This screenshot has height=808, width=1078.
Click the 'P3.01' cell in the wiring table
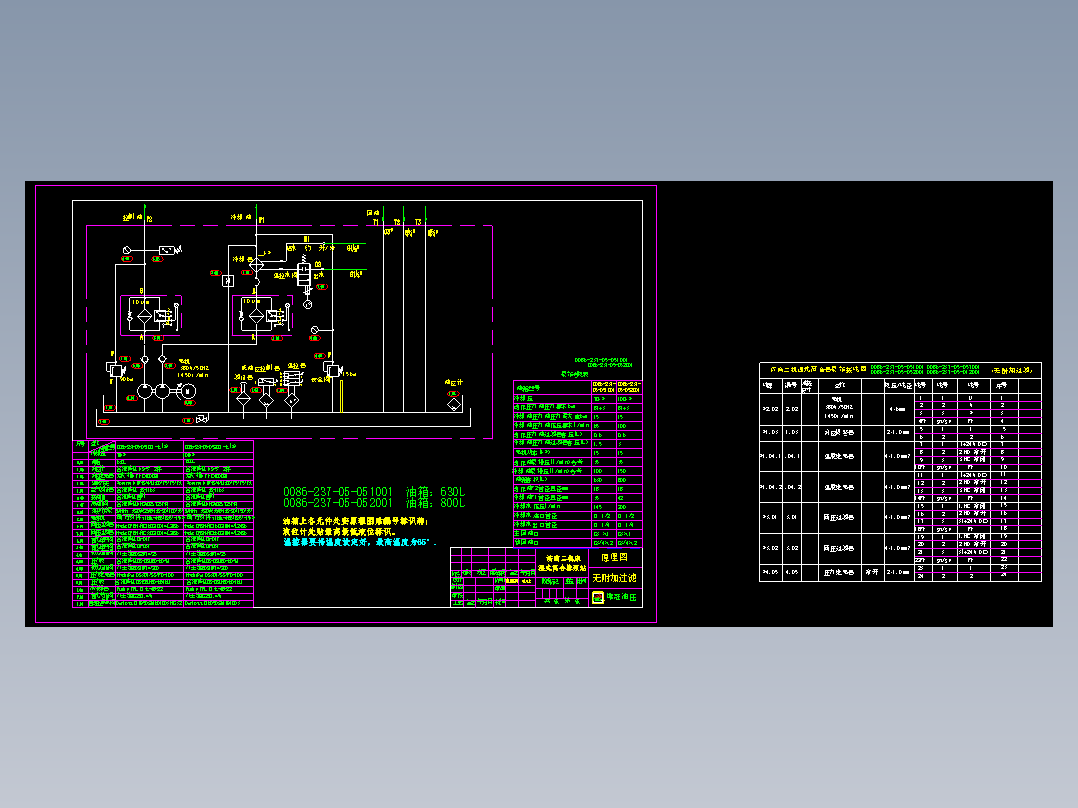[770, 517]
